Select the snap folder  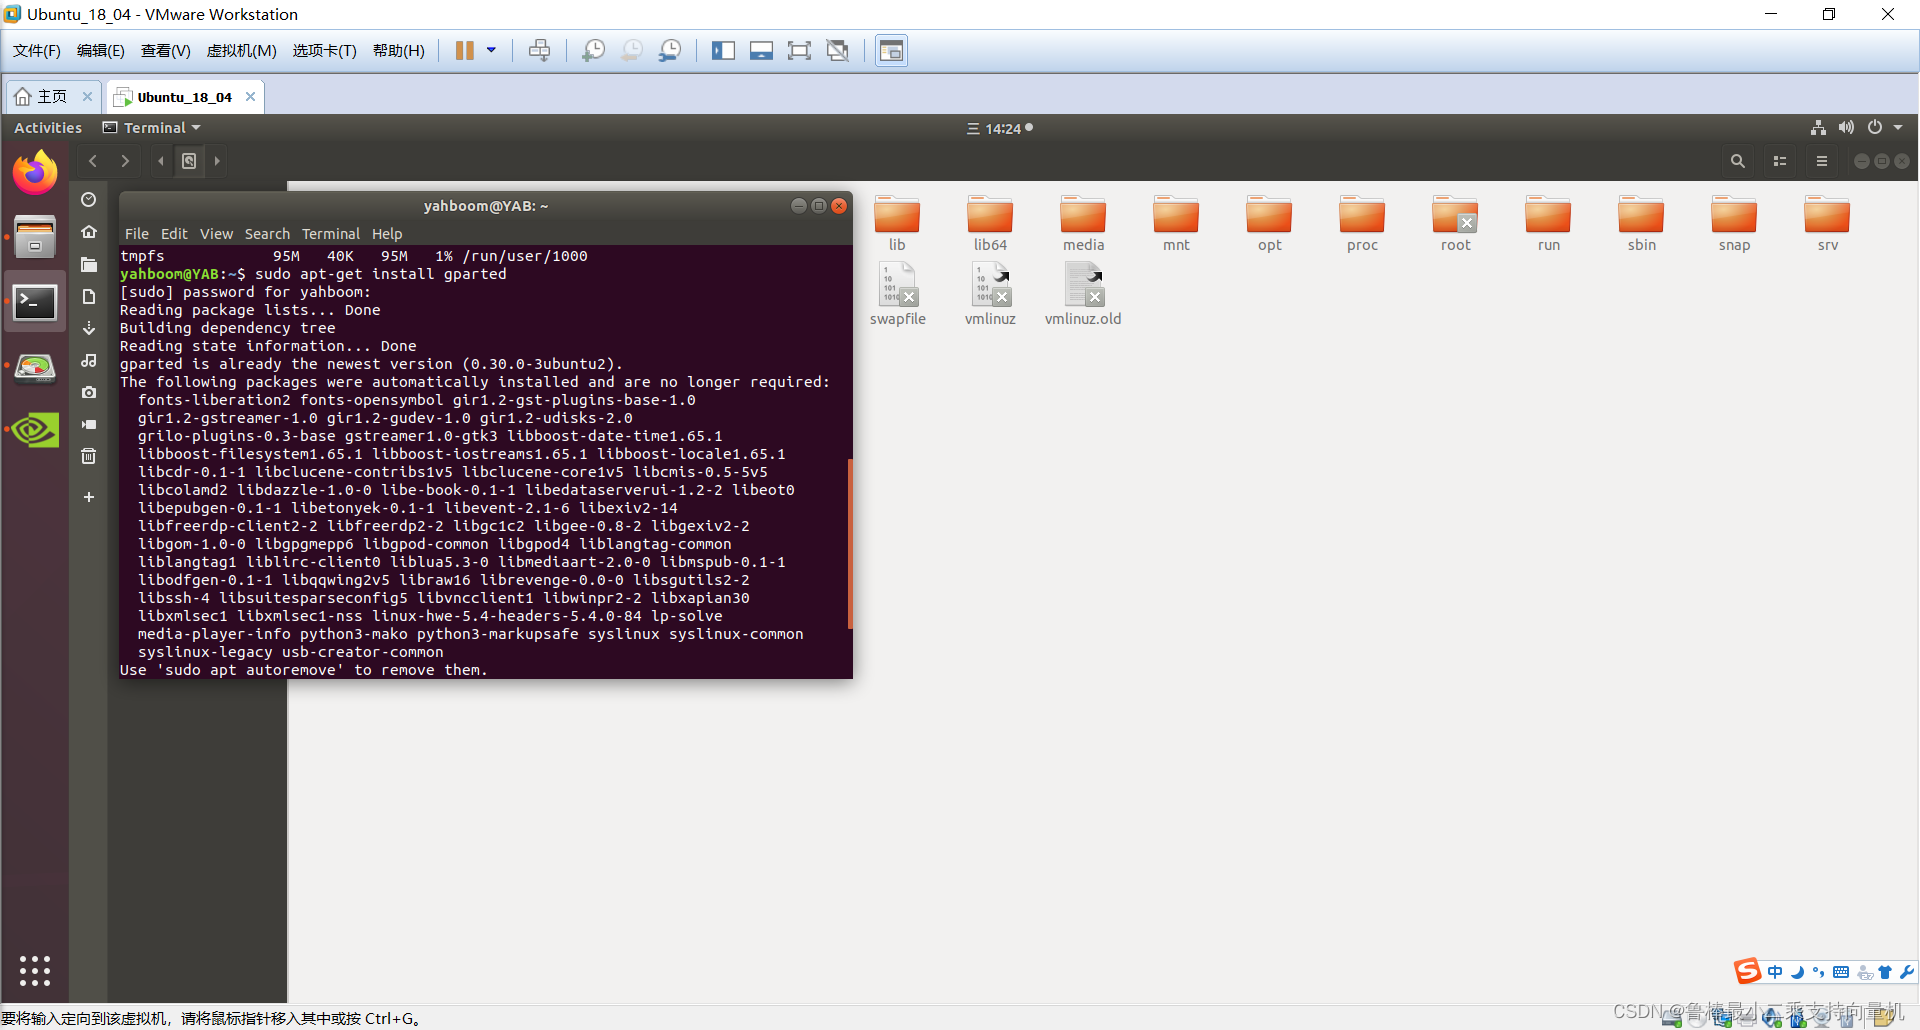click(x=1734, y=224)
